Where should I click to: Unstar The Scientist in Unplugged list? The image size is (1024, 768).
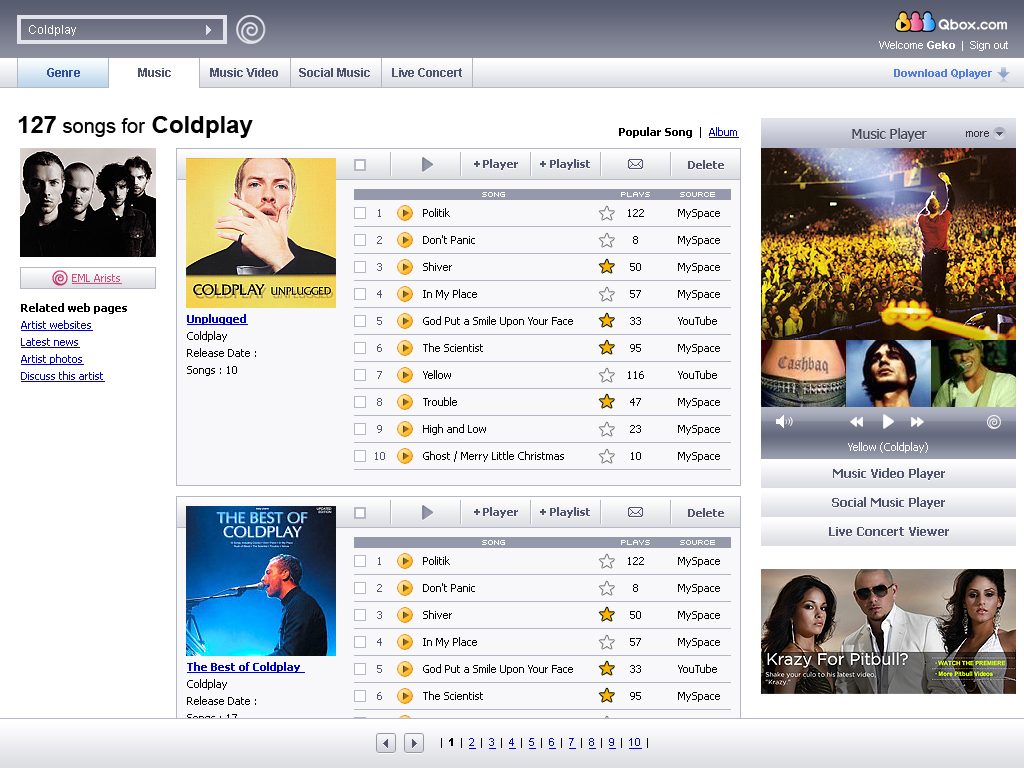[x=607, y=347]
